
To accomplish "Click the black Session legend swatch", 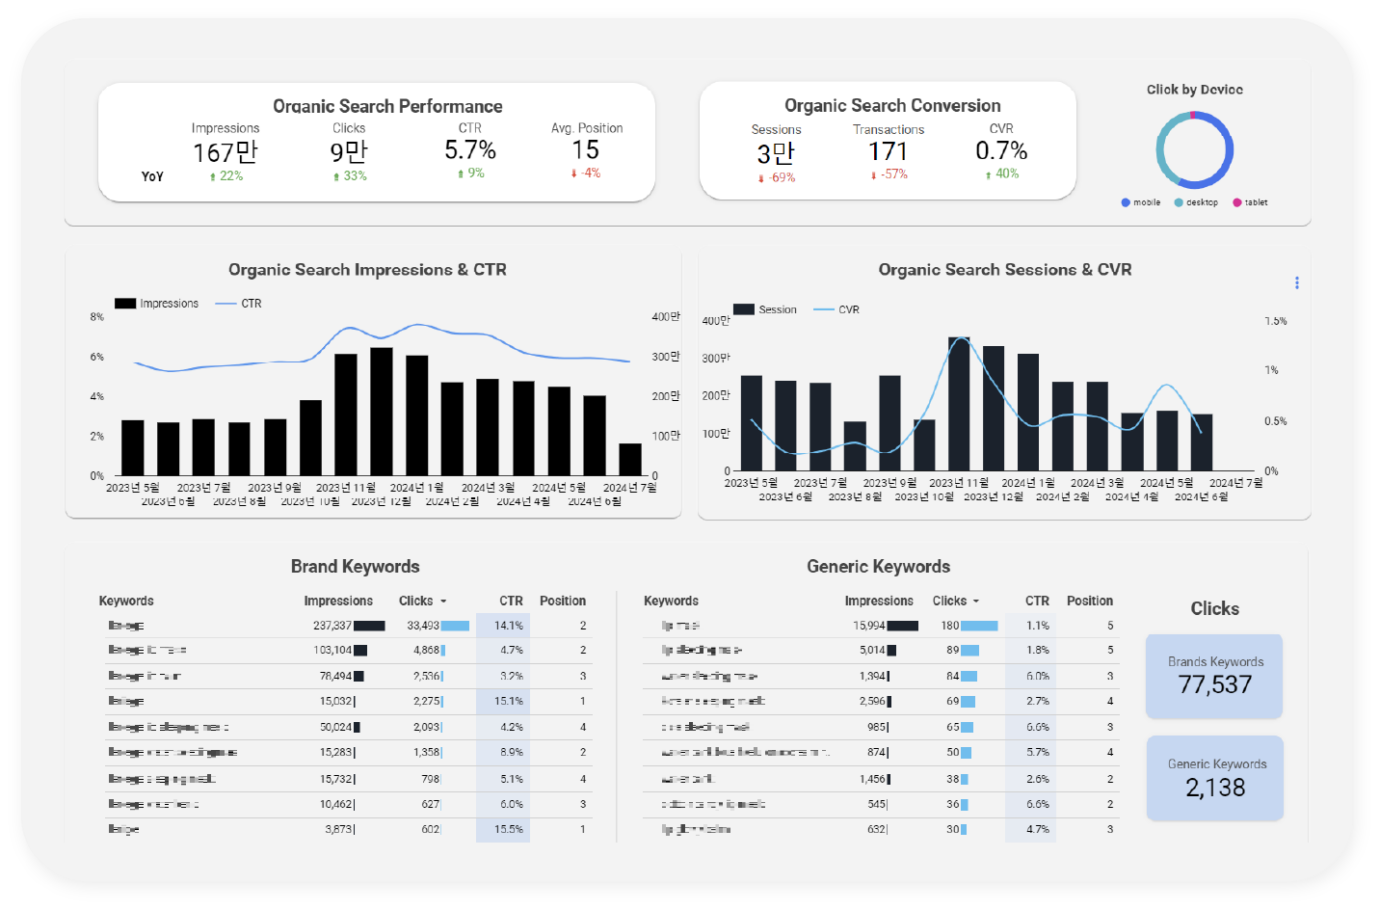I will point(744,309).
